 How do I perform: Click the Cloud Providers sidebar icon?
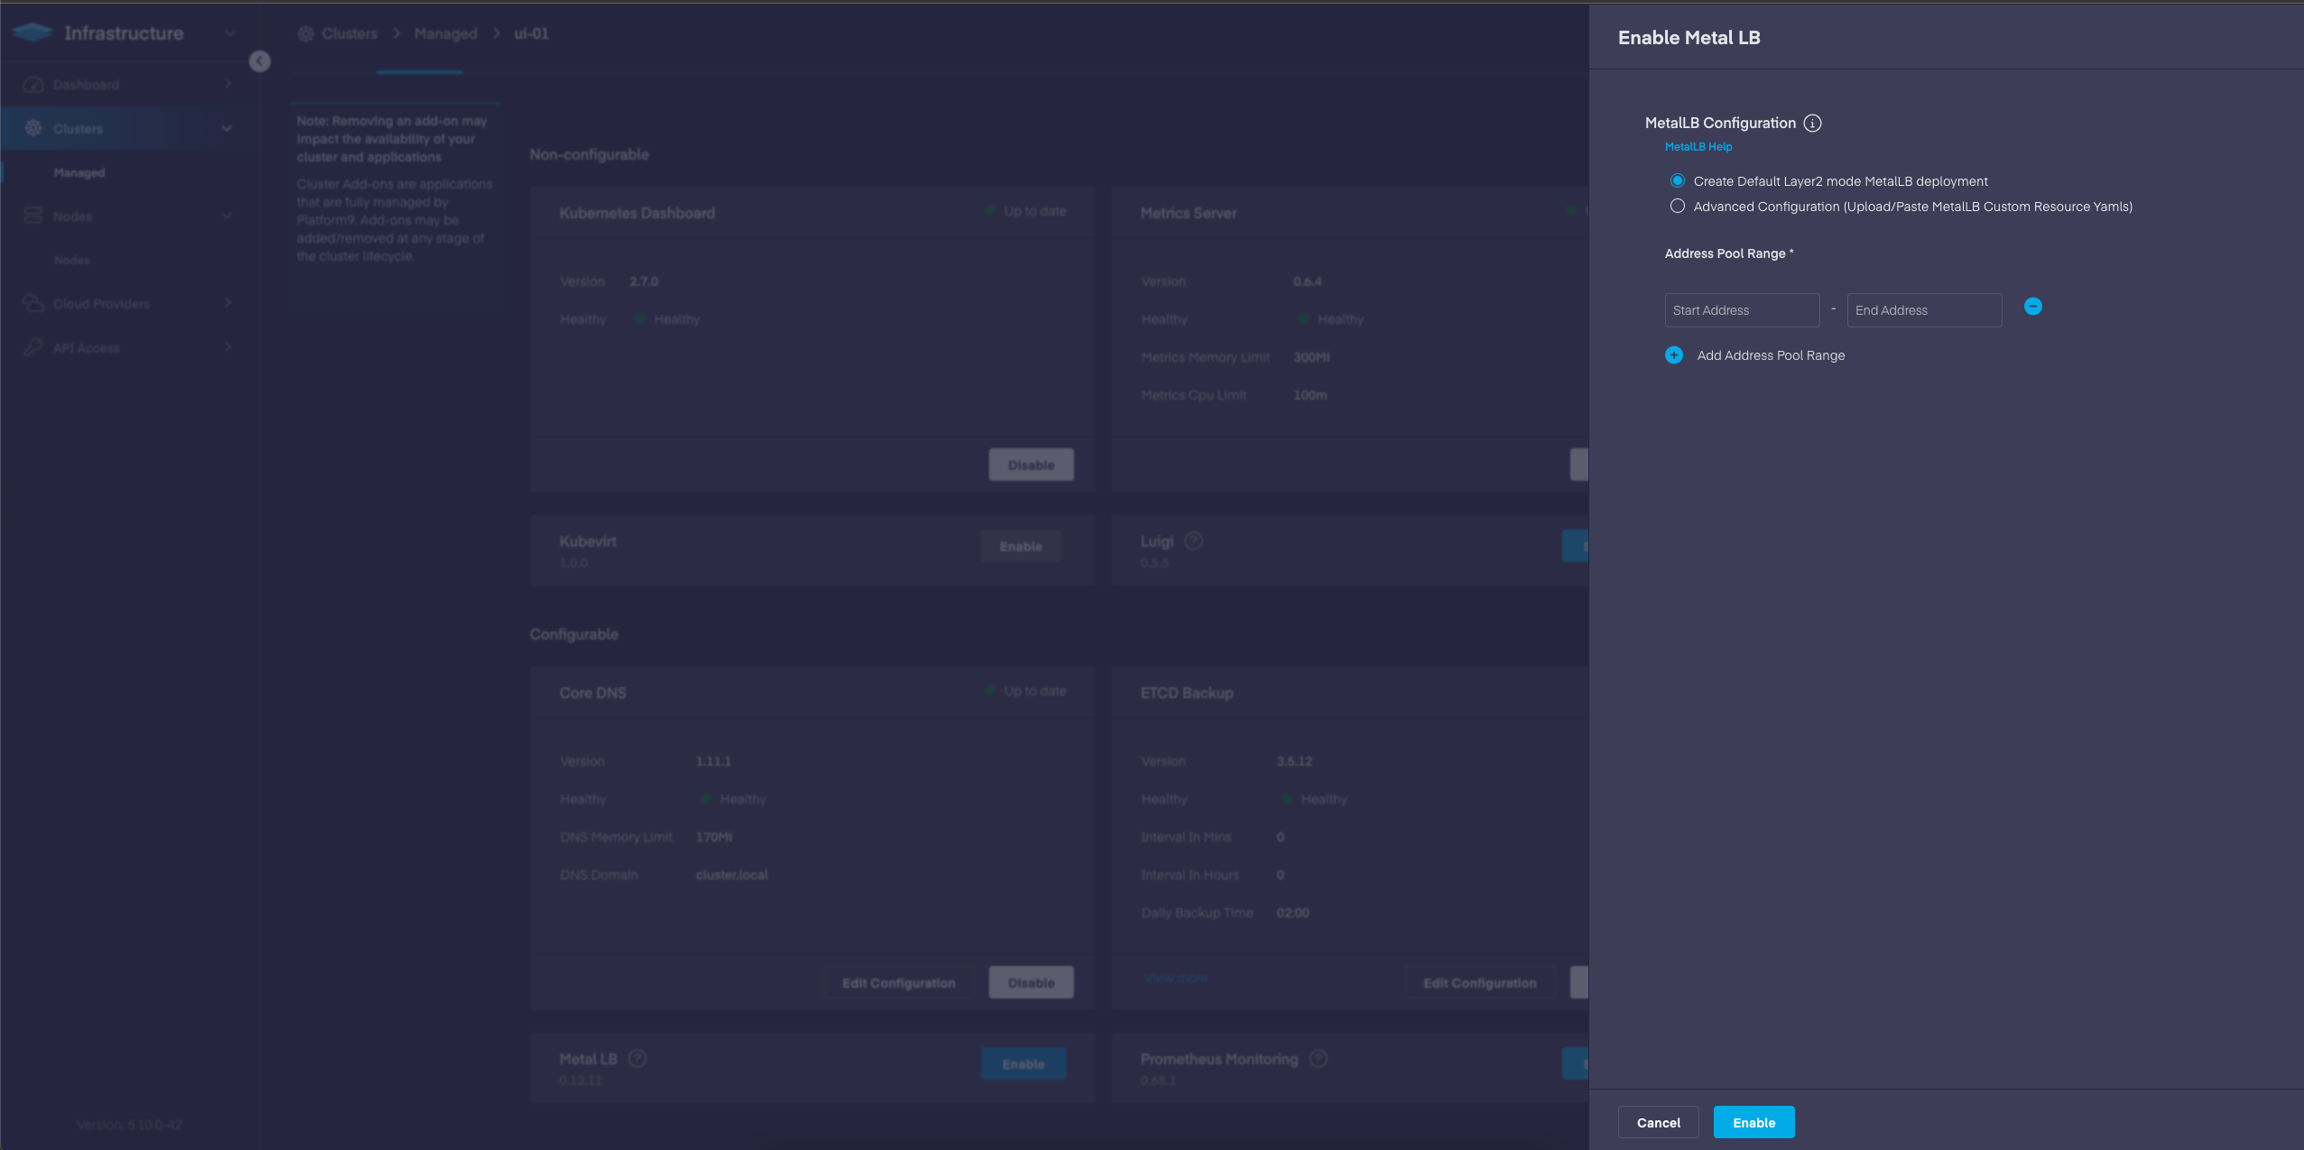coord(33,303)
